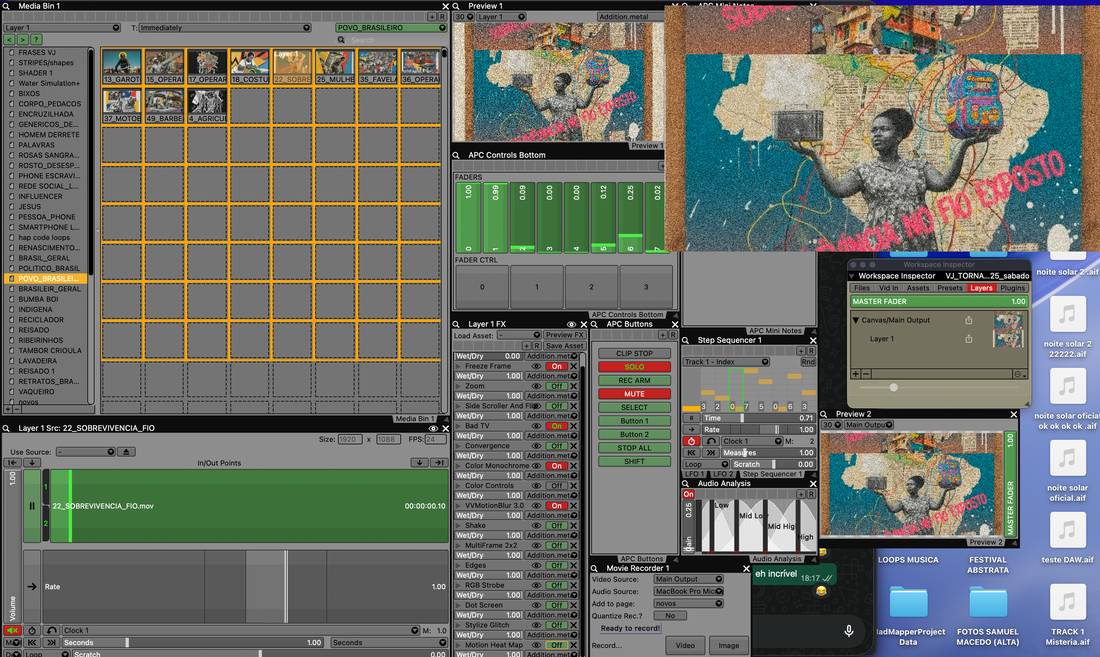
Task: Click the Layer 1 Src fast-forward double-arrow icon
Action: point(51,642)
